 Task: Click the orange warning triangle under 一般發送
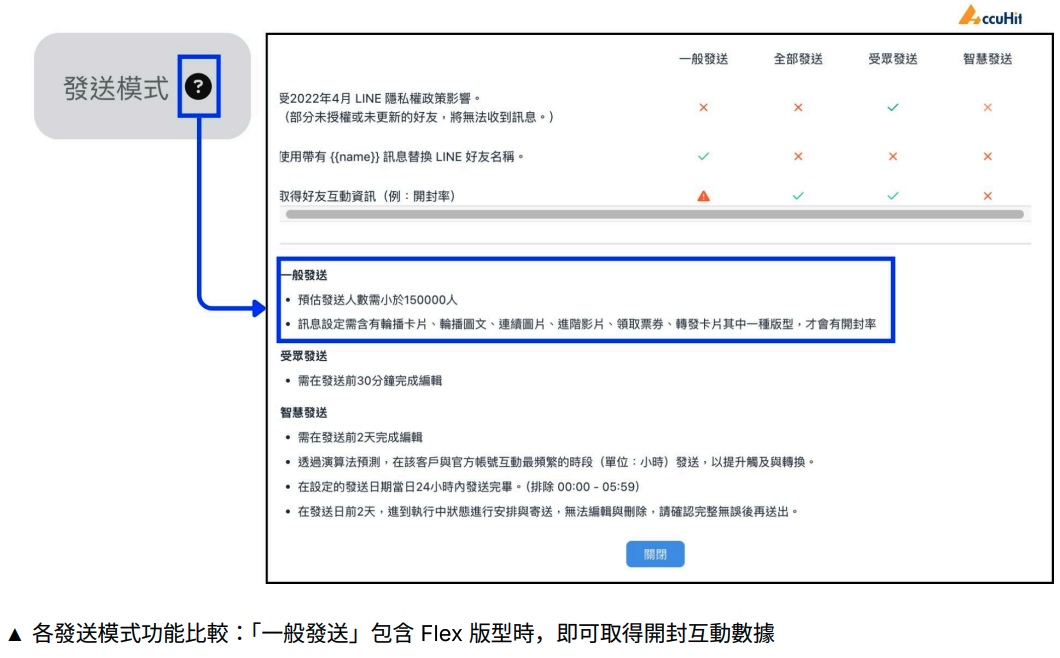tap(703, 196)
